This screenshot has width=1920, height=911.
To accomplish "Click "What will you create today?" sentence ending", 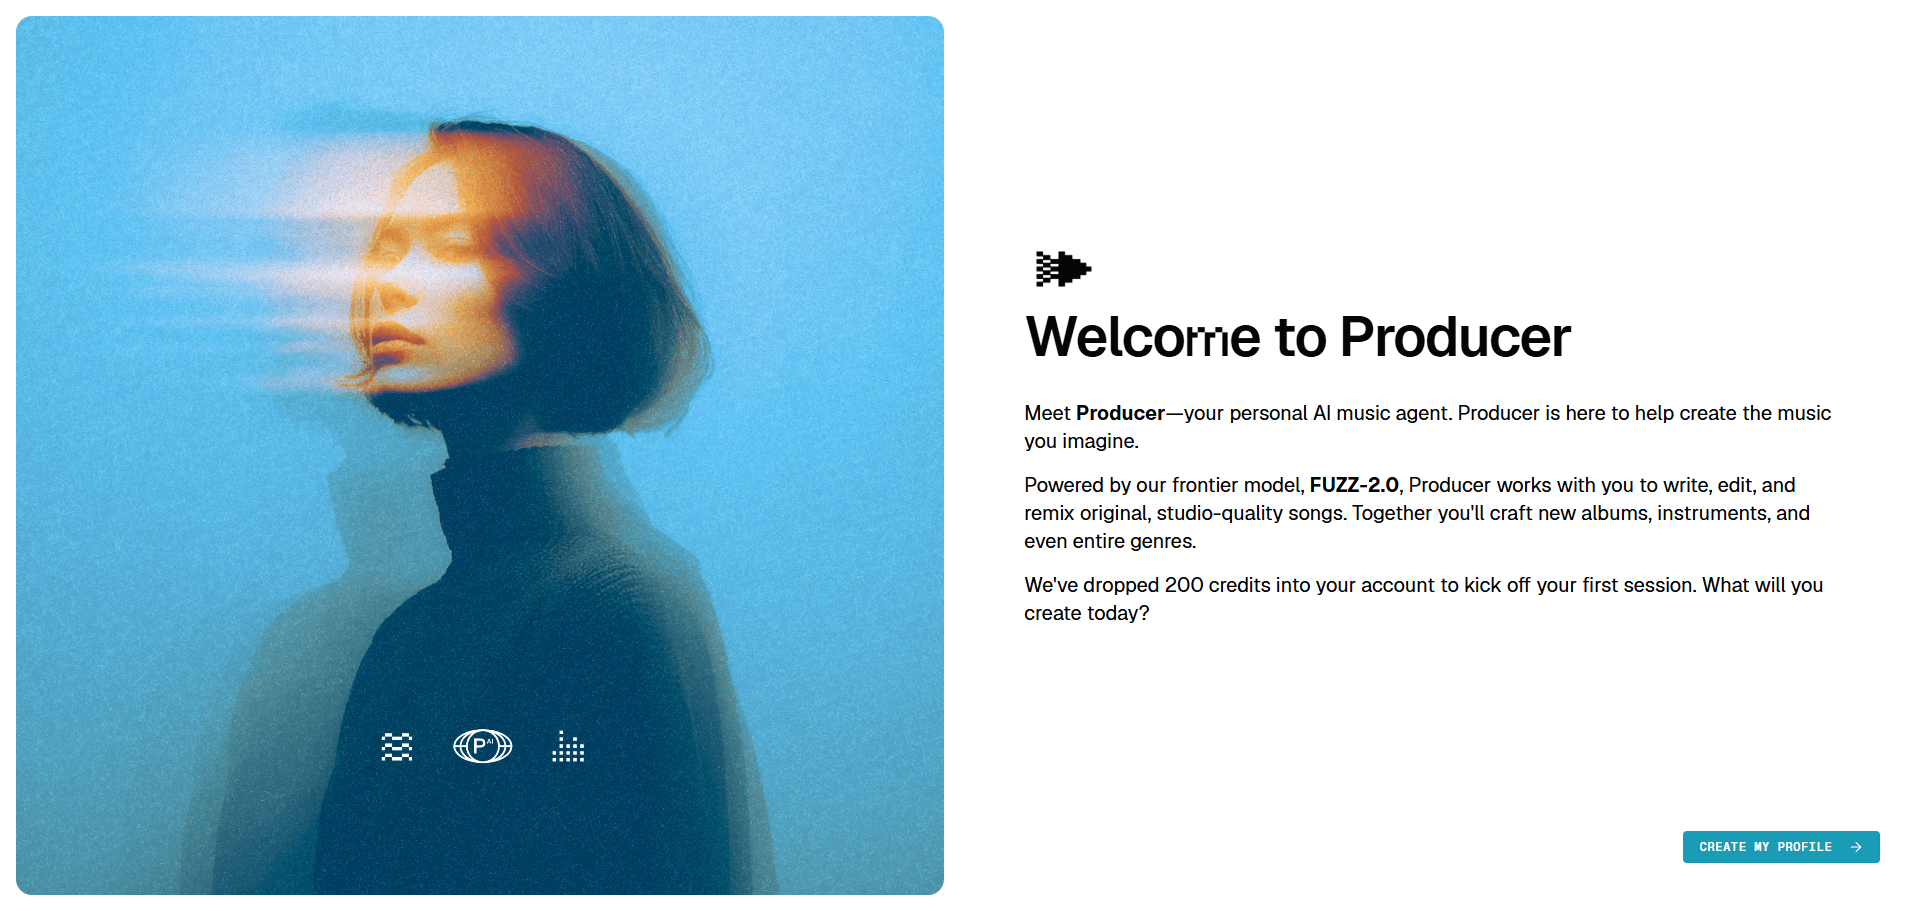I will pos(1424,599).
